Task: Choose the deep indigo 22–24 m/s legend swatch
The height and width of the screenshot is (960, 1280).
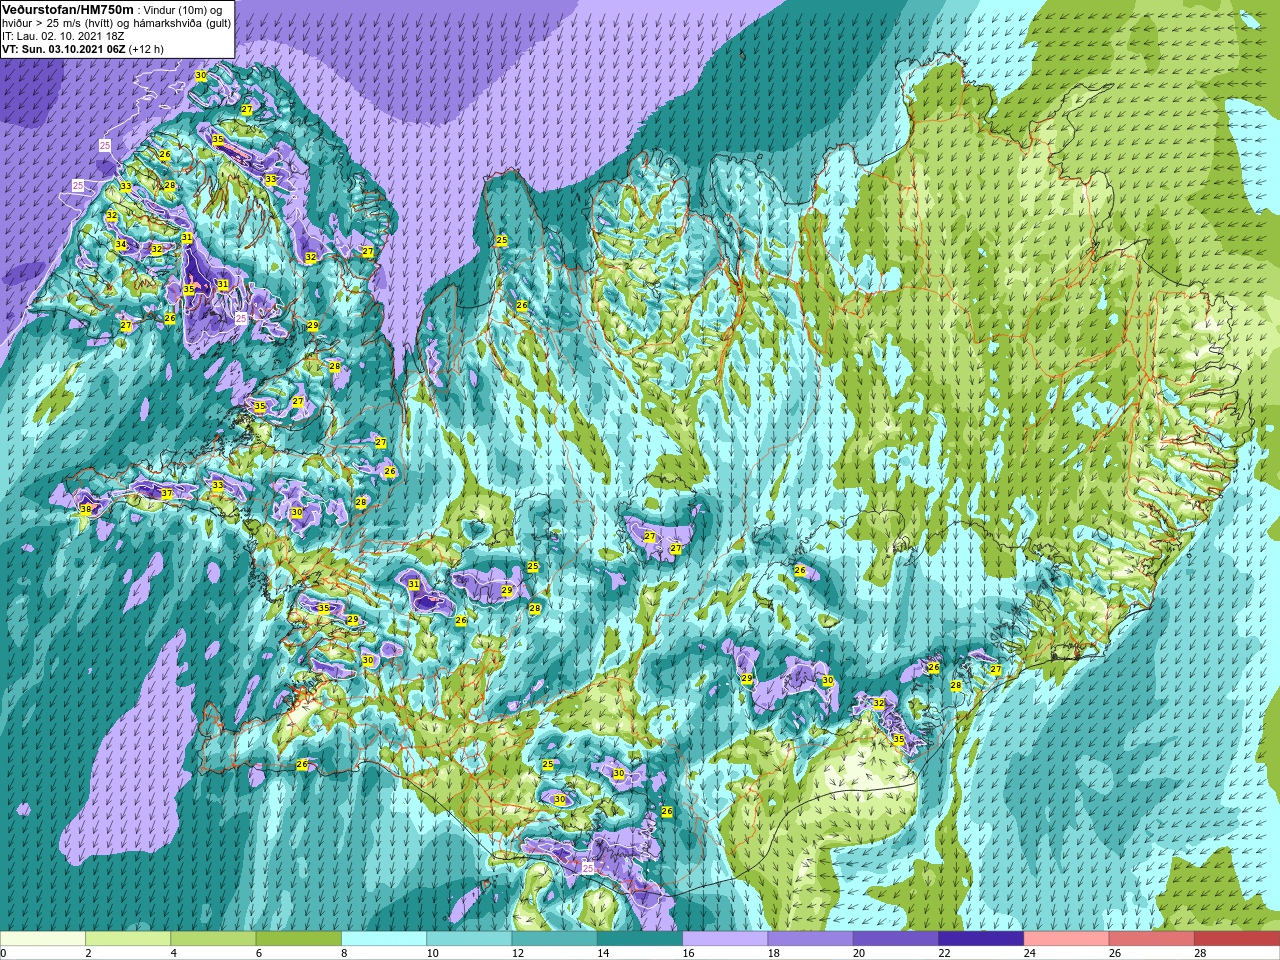Action: [981, 939]
